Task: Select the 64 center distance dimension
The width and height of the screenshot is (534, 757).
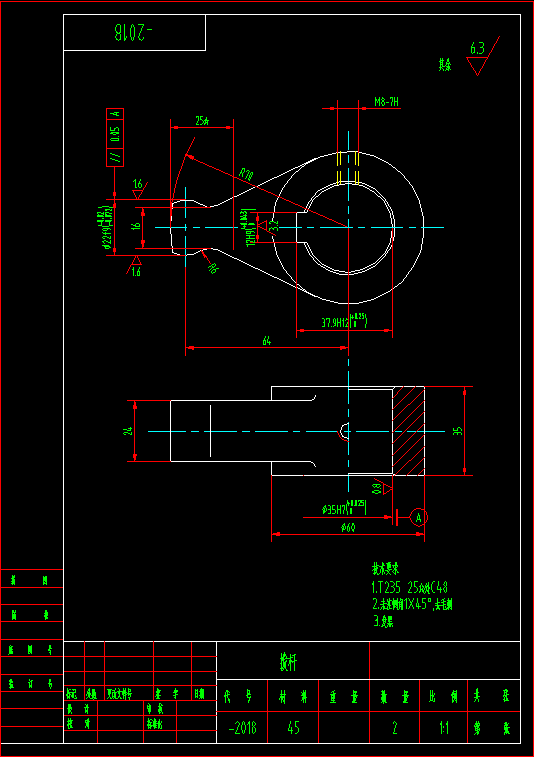Action: coord(267,341)
